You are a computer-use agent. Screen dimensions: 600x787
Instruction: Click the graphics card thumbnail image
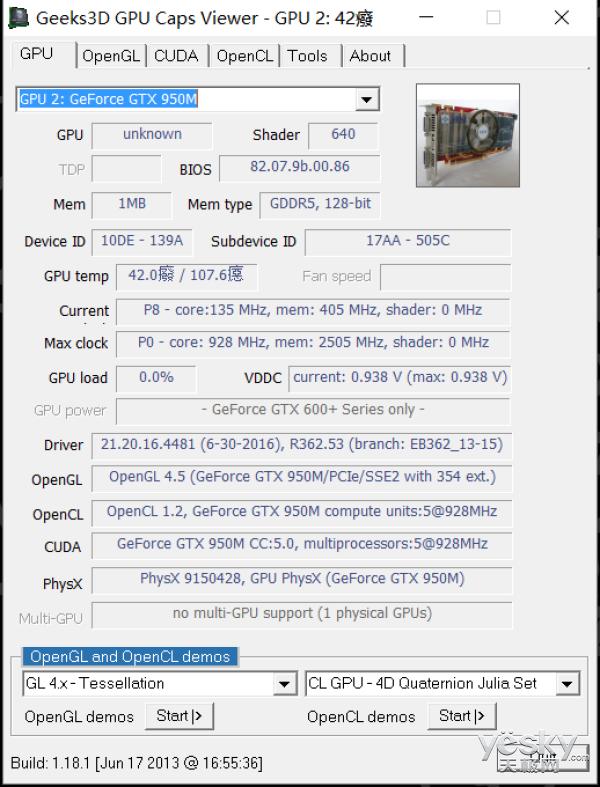point(467,136)
